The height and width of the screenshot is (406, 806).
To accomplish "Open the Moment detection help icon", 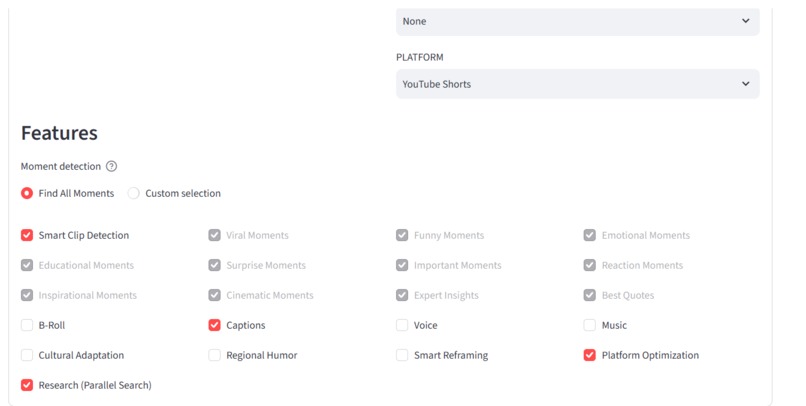I will [112, 166].
